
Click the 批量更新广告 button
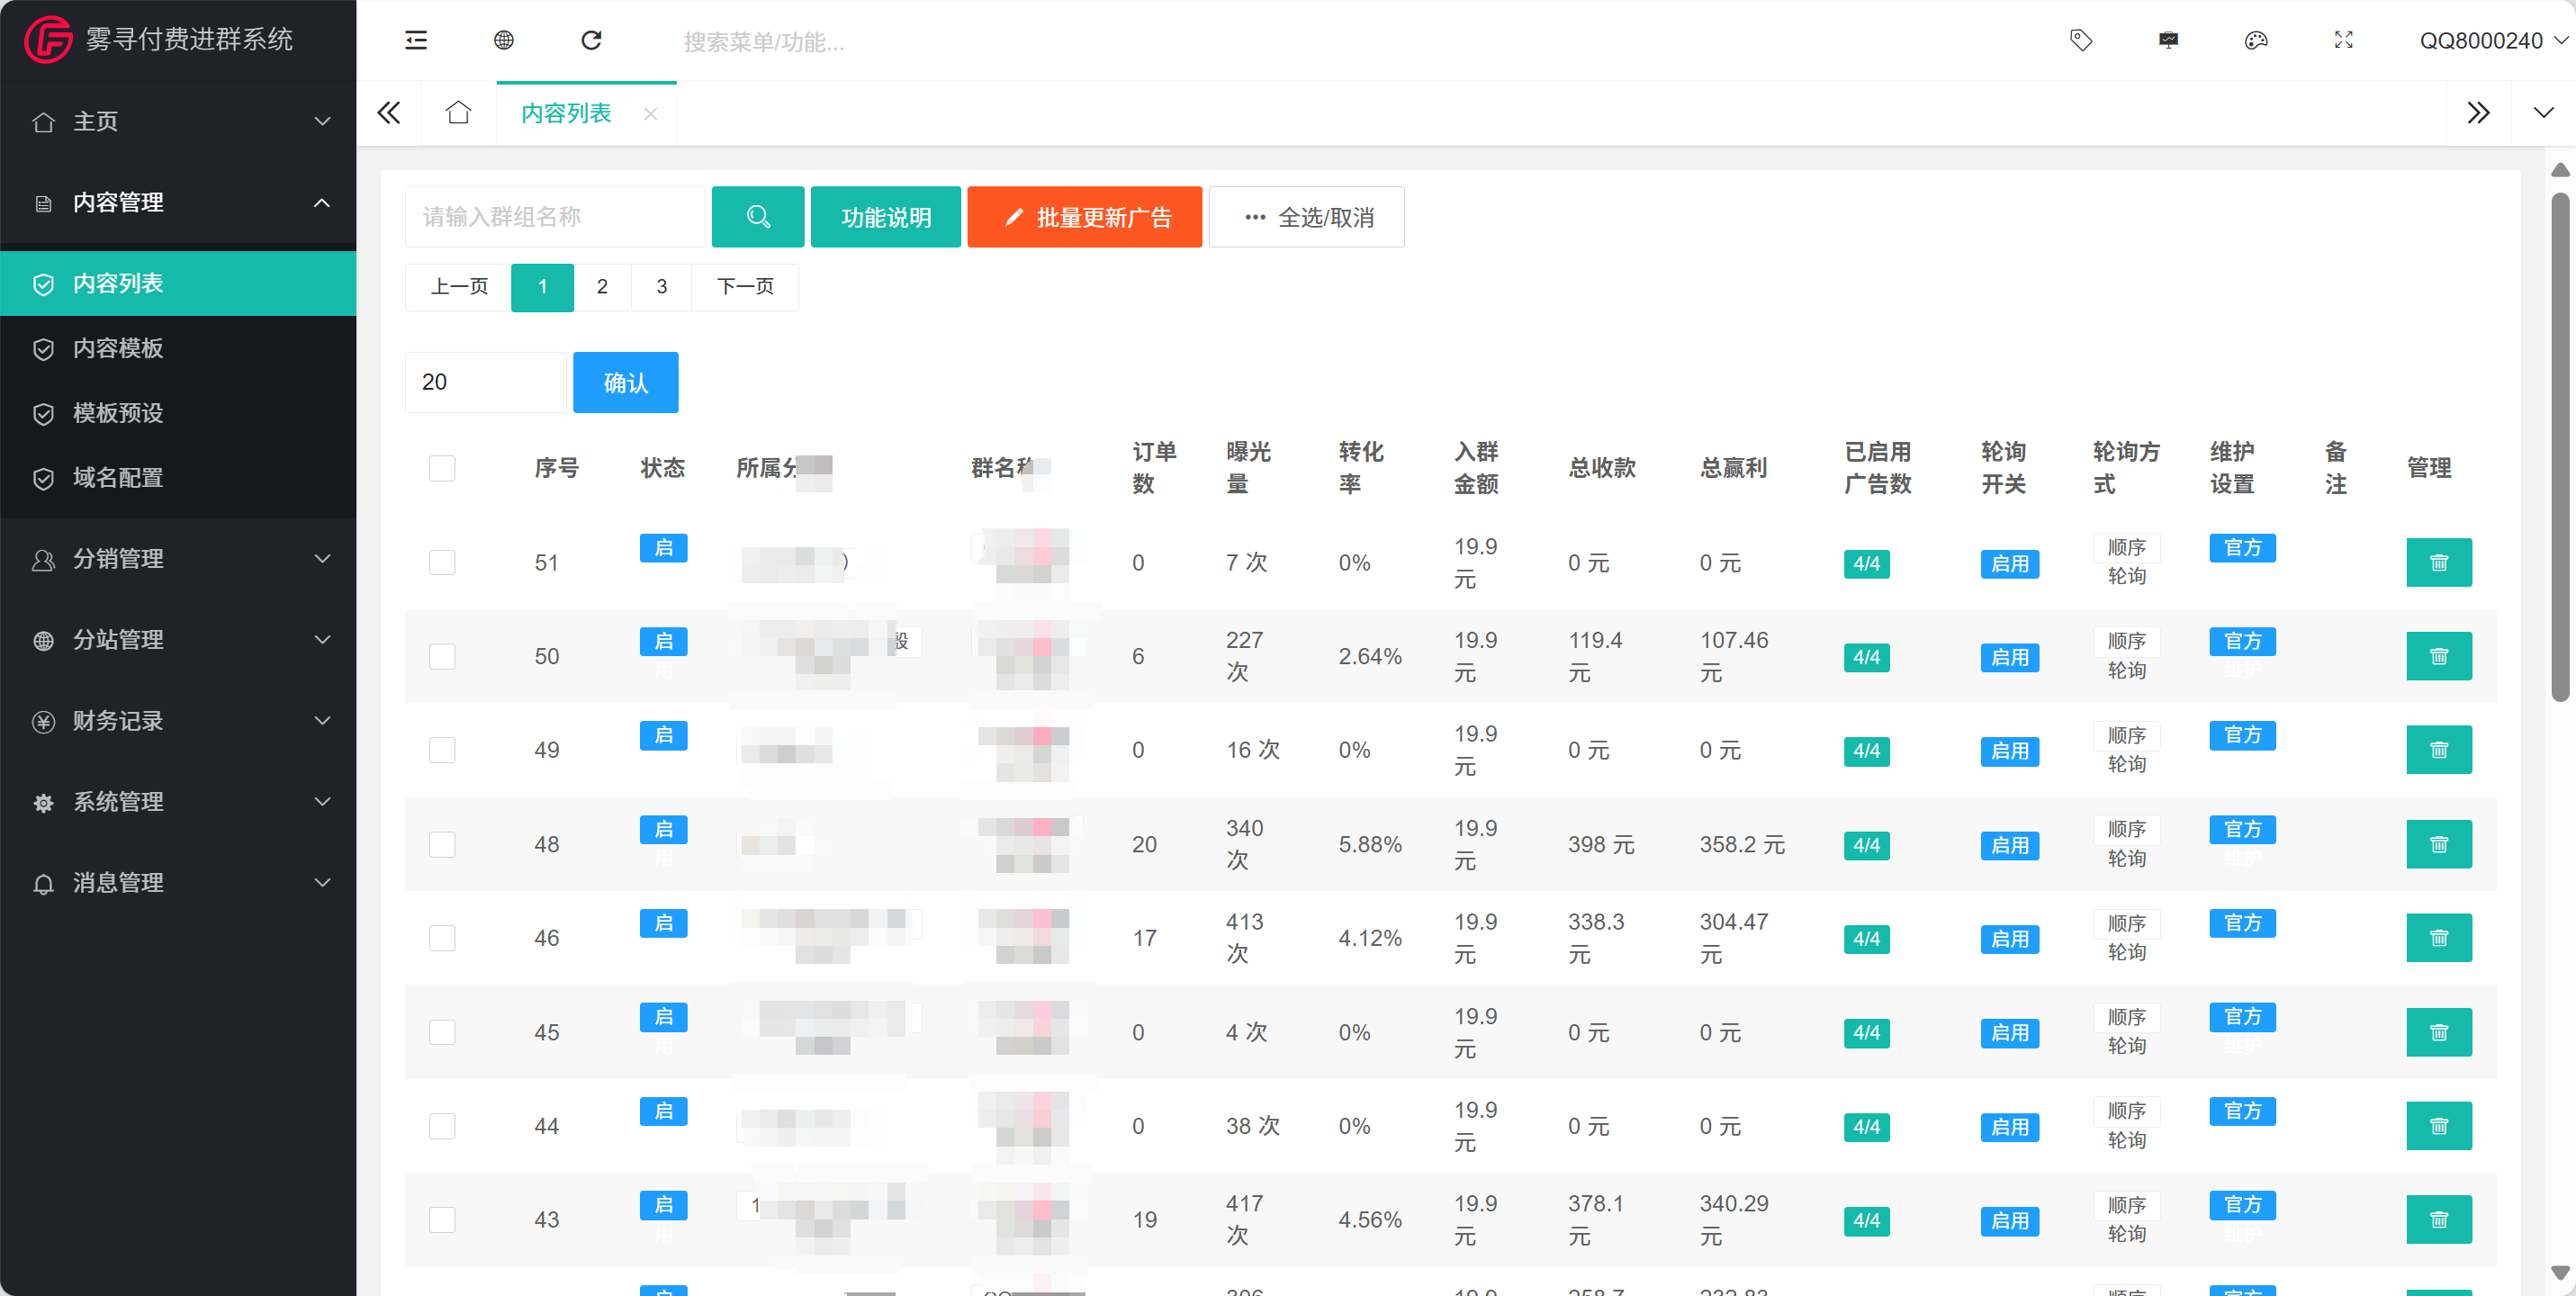pyautogui.click(x=1084, y=216)
